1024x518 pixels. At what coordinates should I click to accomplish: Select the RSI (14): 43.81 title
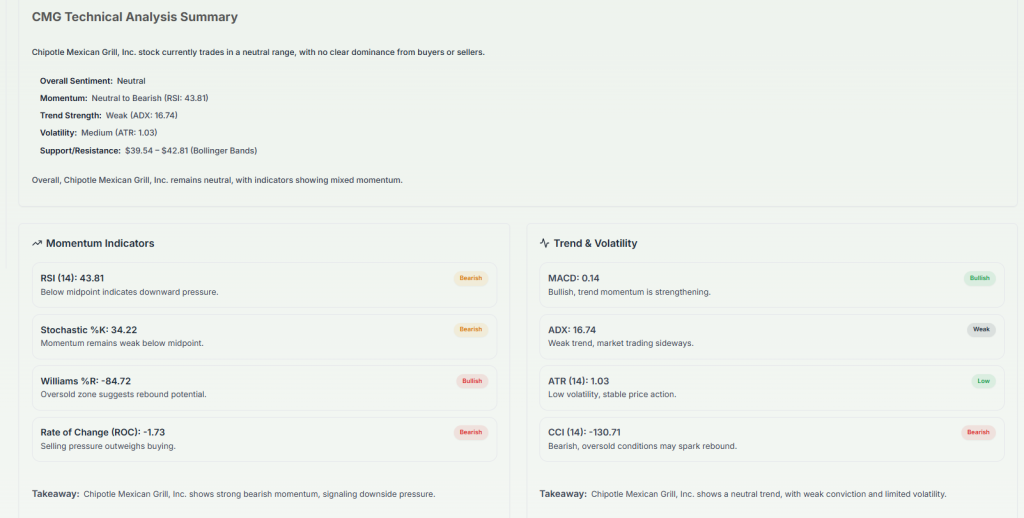(72, 278)
